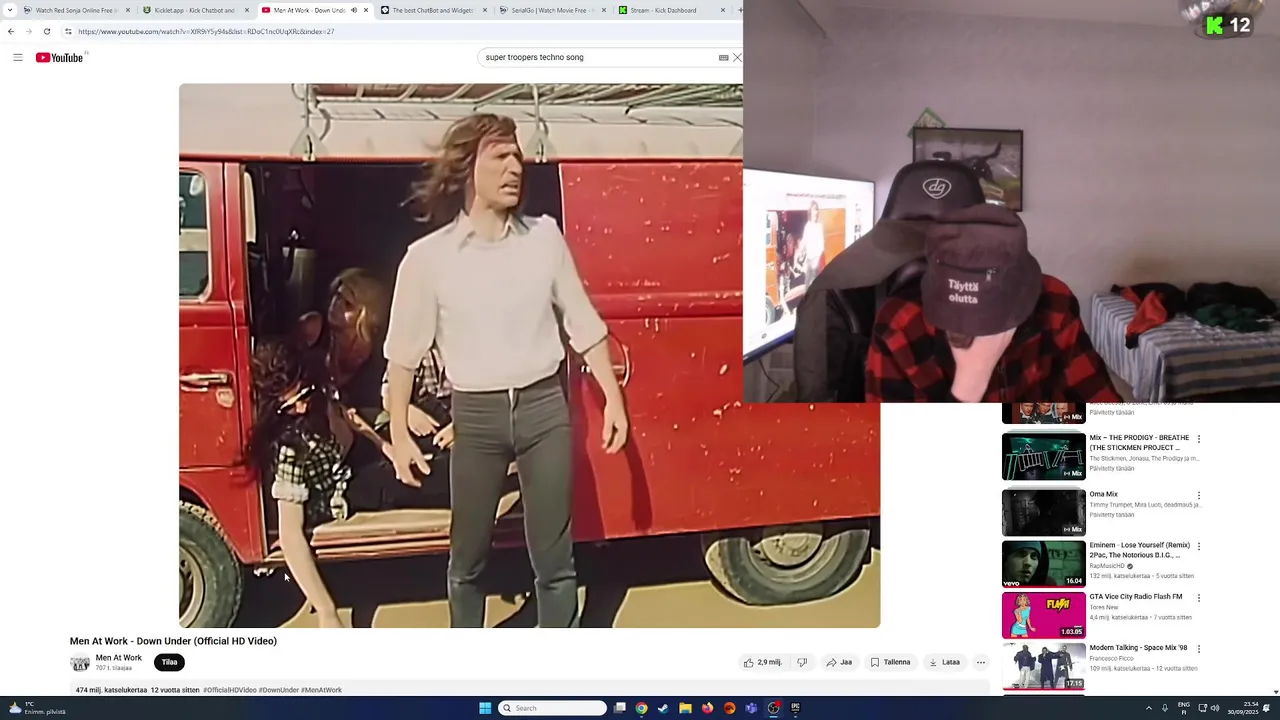Open the on-screen keyboard icon in search

[x=723, y=57]
